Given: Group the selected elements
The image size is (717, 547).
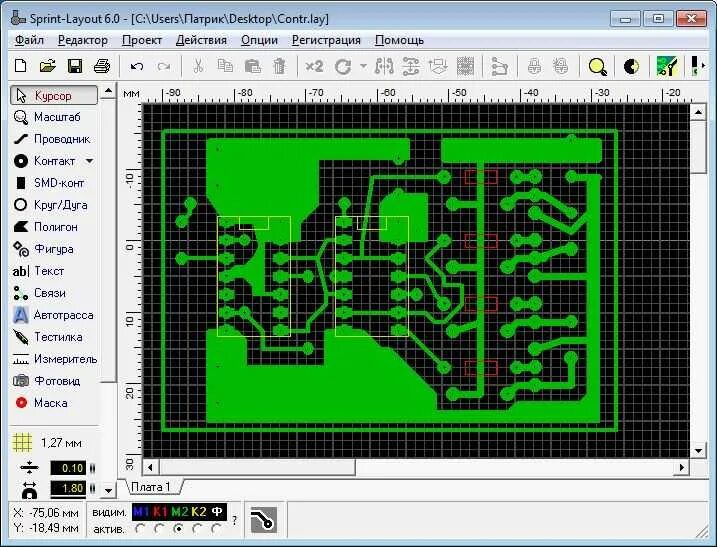Looking at the screenshot, I should 534,67.
